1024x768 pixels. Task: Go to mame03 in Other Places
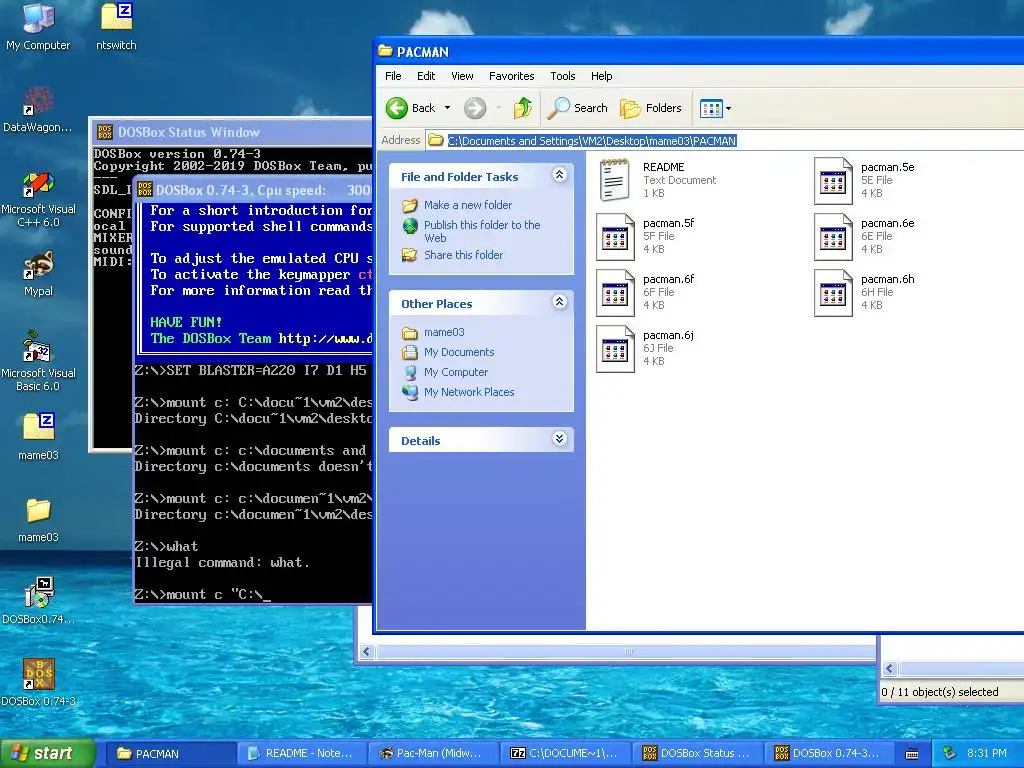(444, 332)
